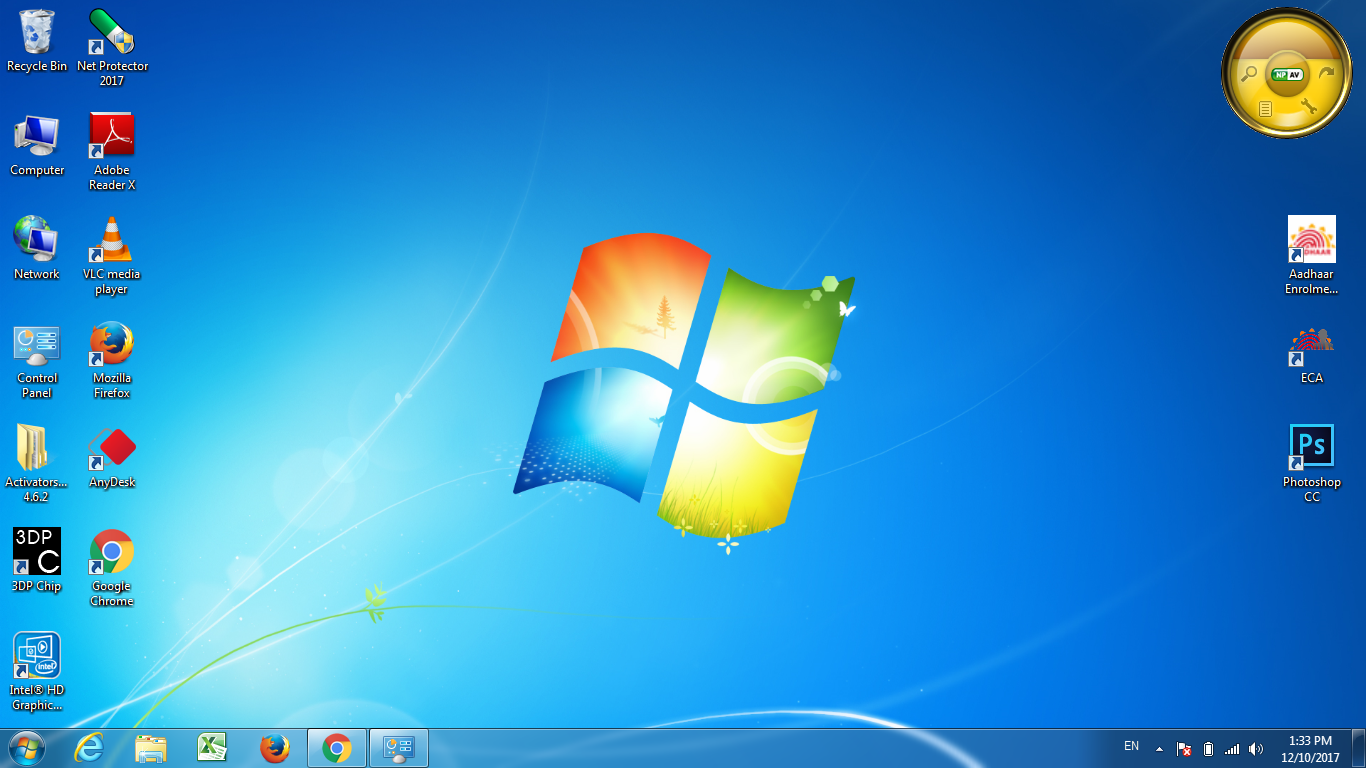
Task: Switch to the Chrome window in taskbar
Action: [337, 748]
